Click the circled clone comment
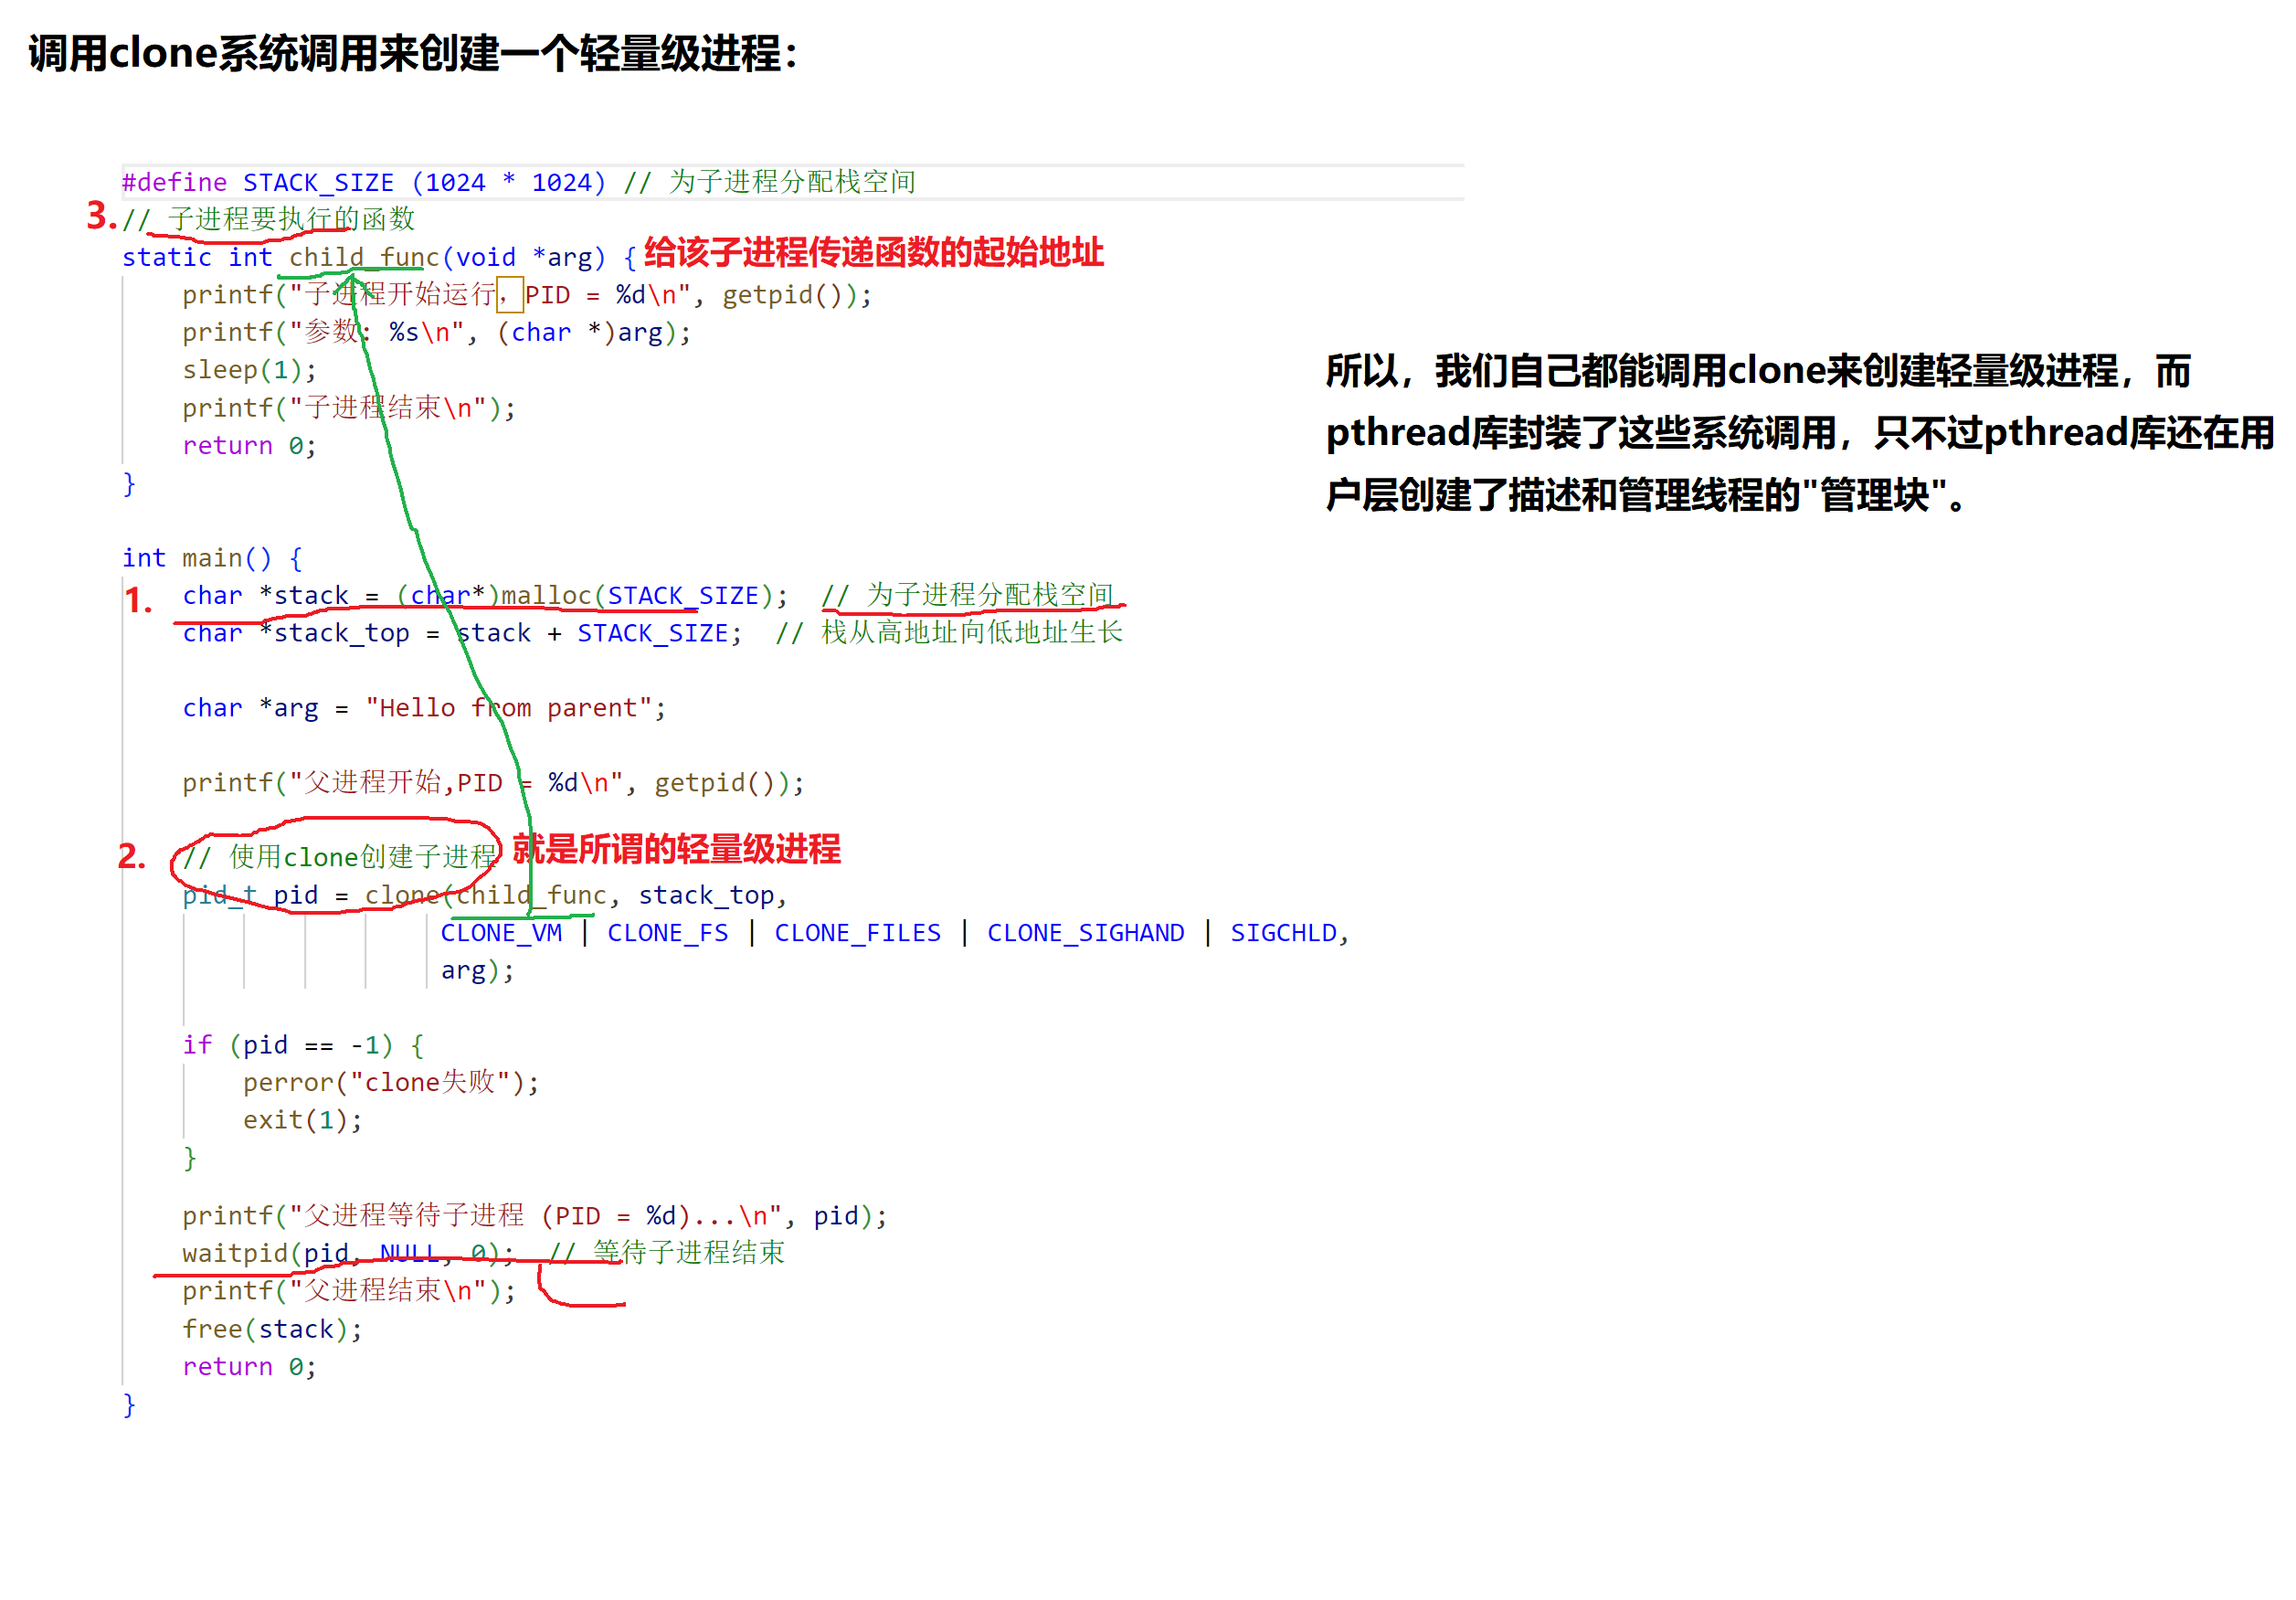This screenshot has width=2296, height=1600. coord(340,857)
